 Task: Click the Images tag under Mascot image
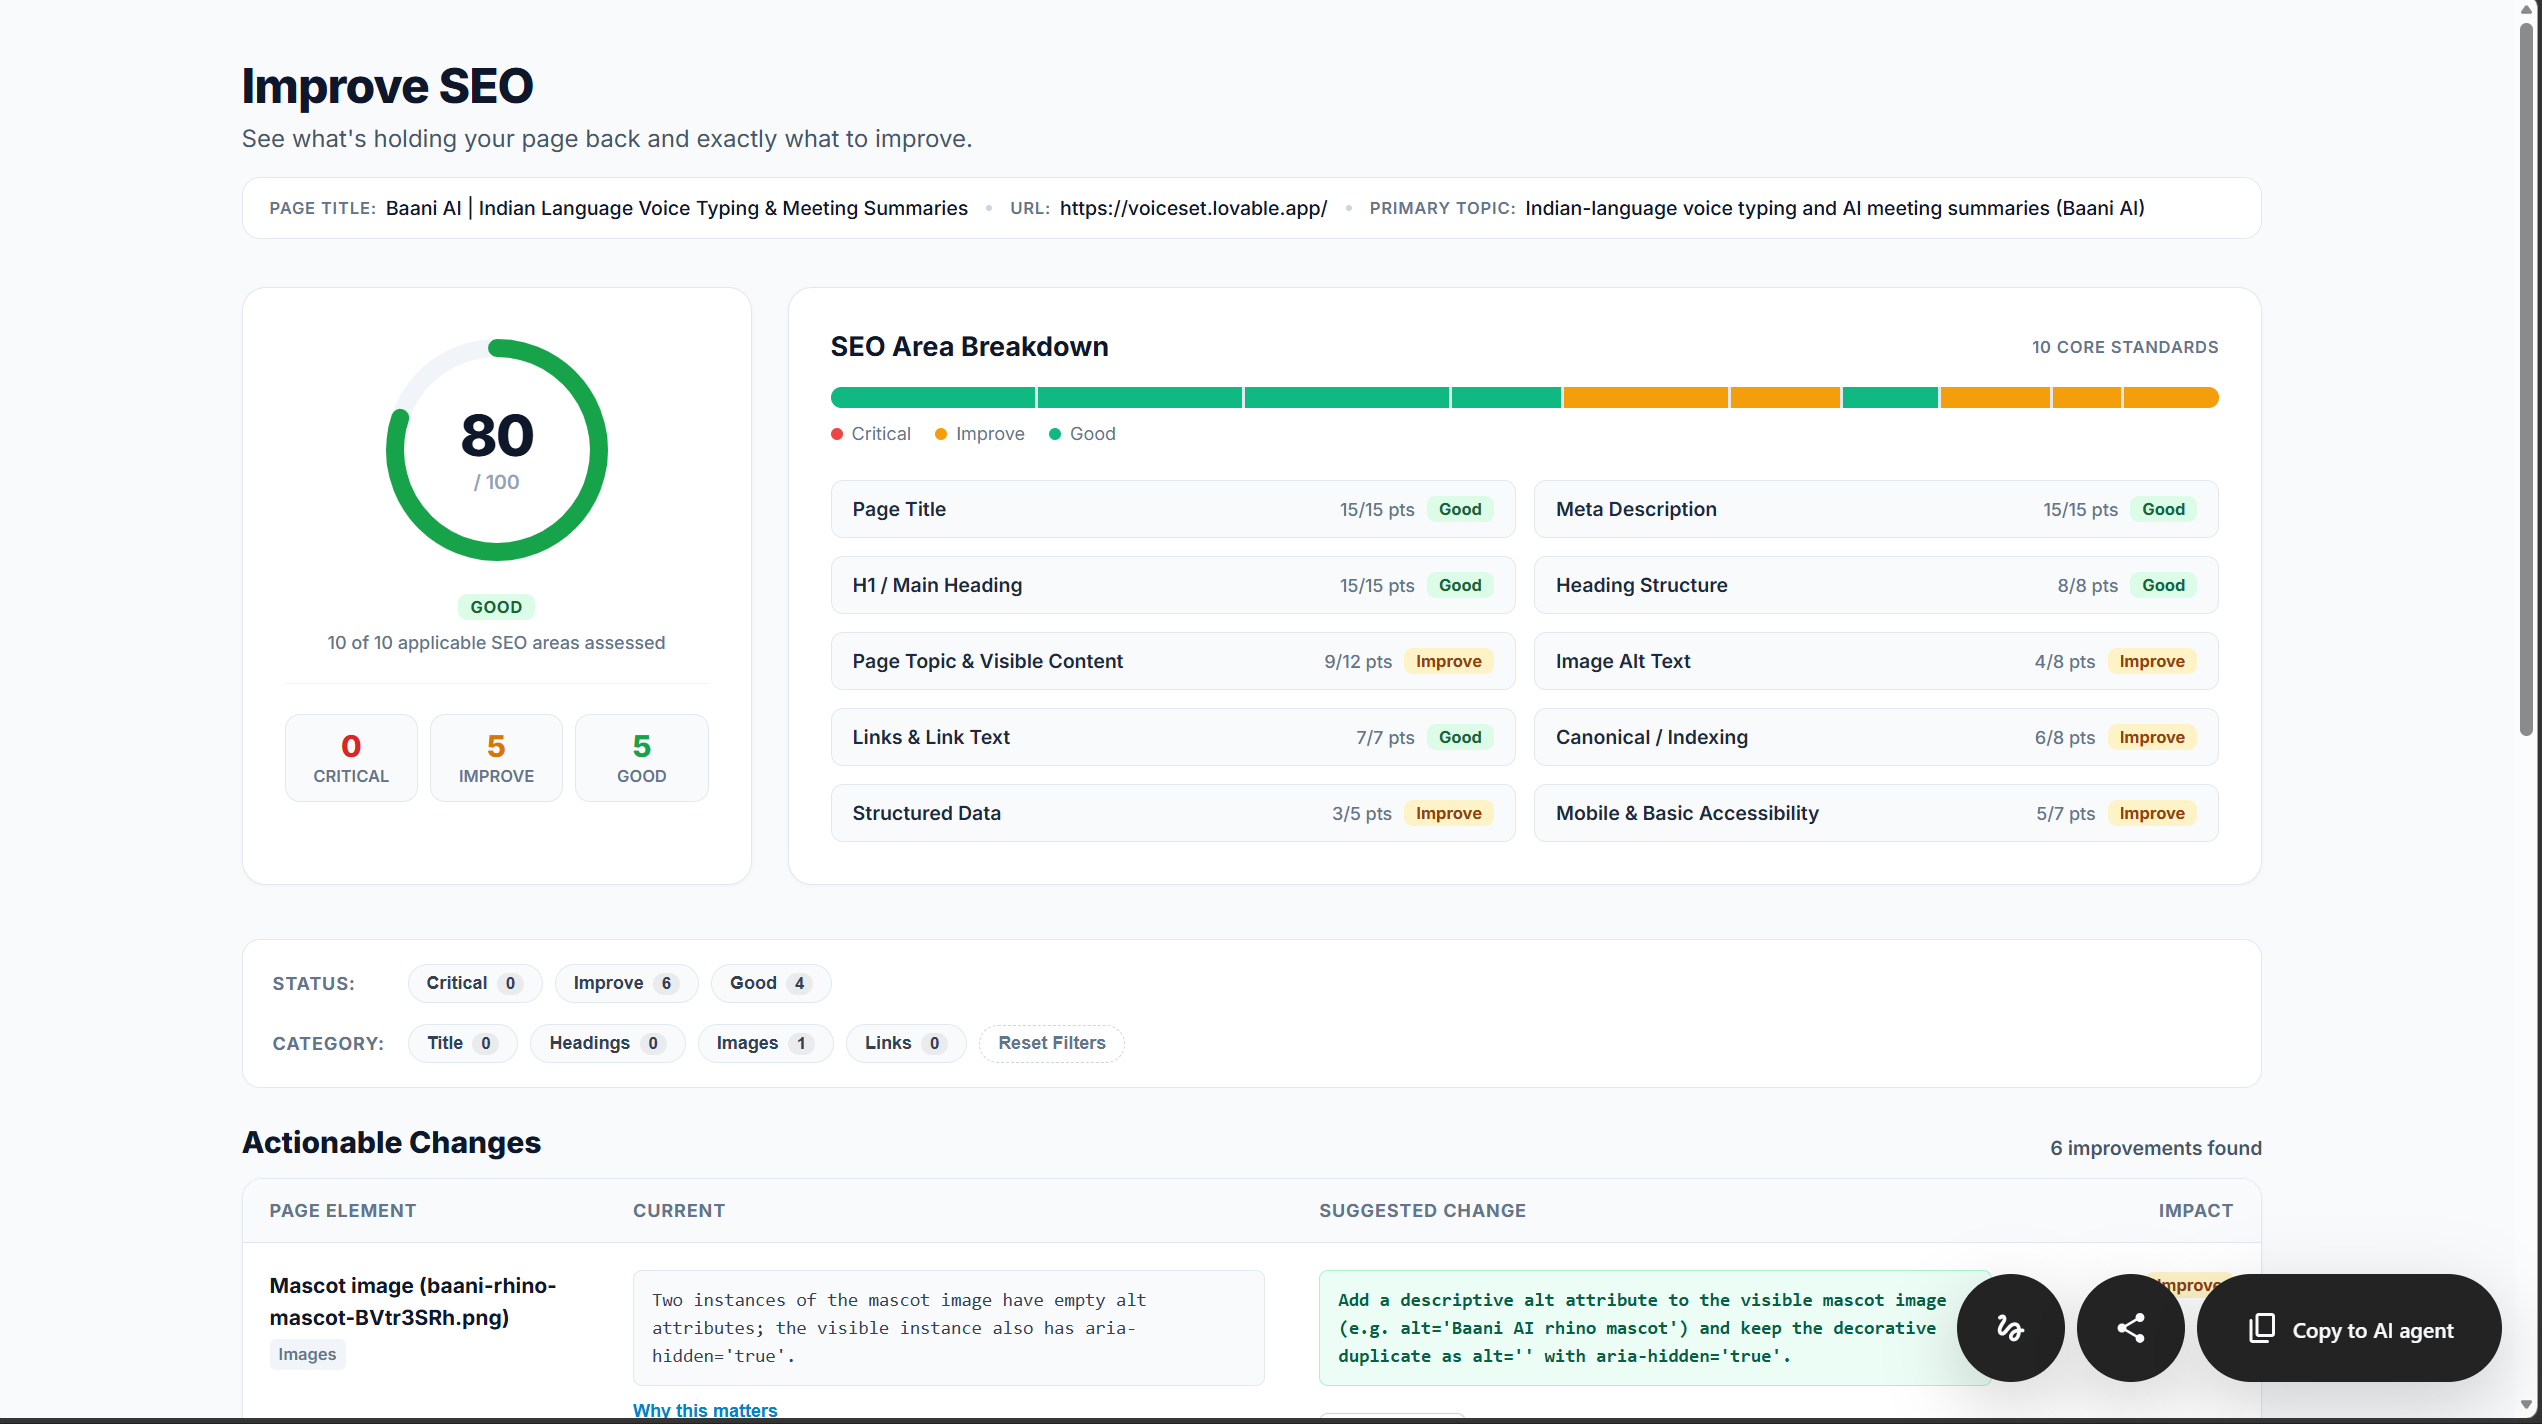tap(307, 1354)
